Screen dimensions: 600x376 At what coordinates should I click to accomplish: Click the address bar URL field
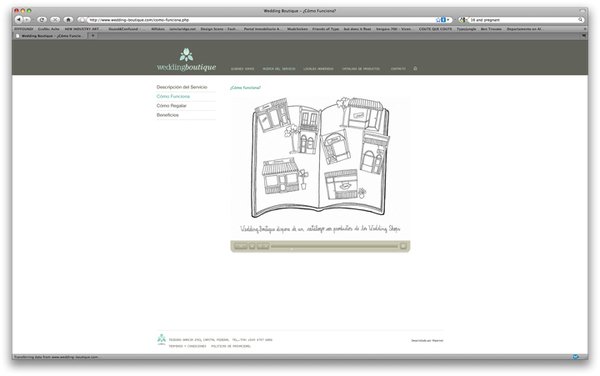point(260,20)
